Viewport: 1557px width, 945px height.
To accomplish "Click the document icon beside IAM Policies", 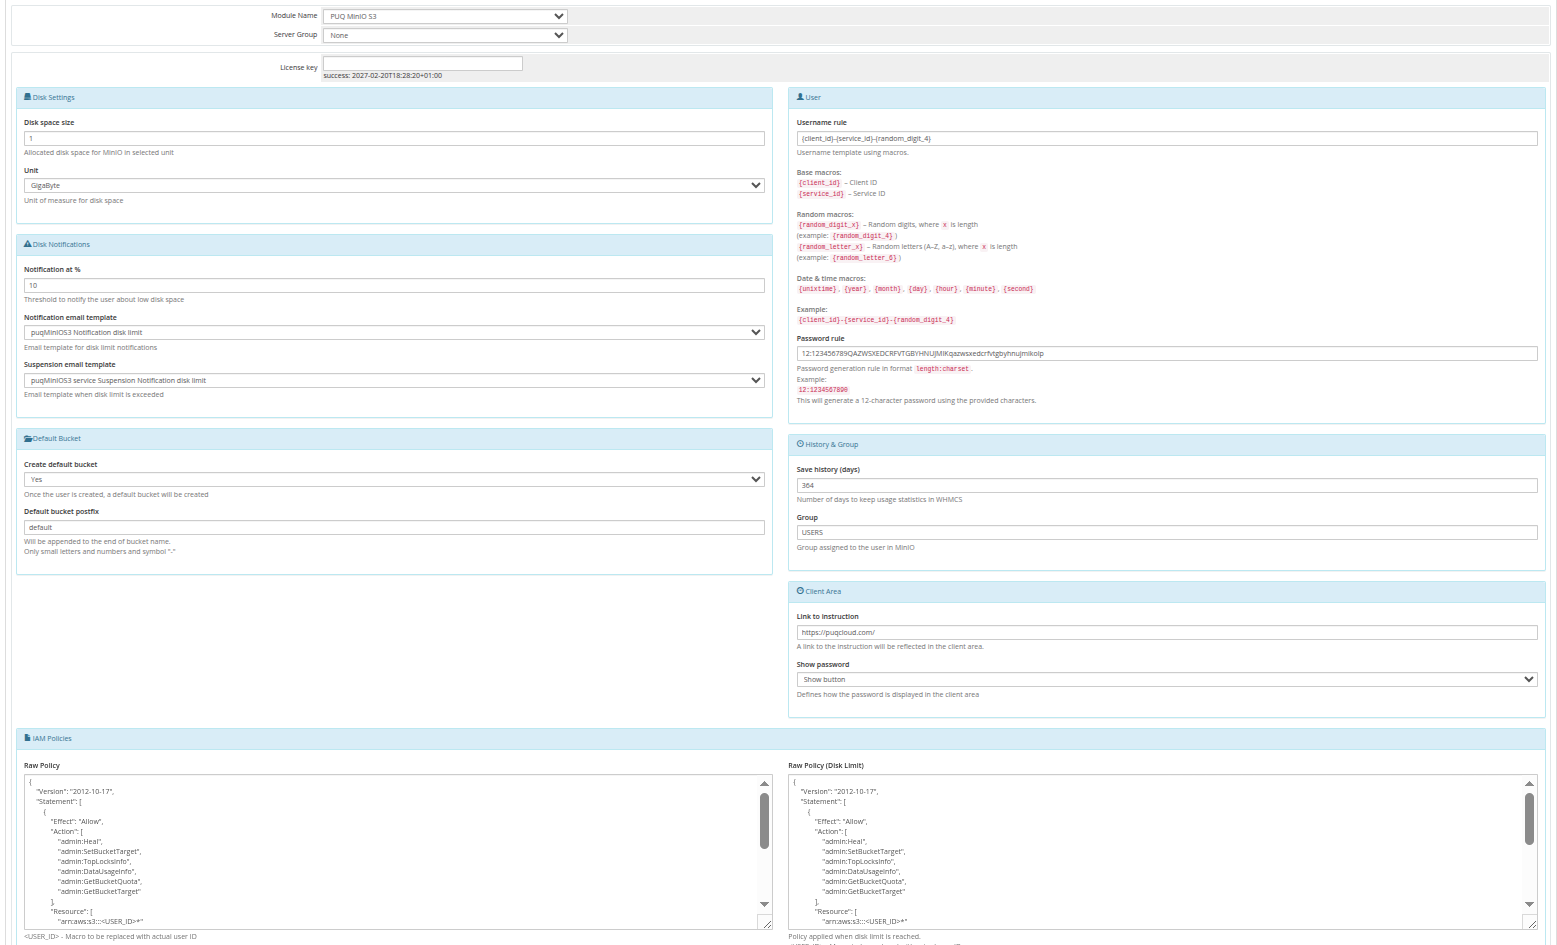I will coord(29,738).
